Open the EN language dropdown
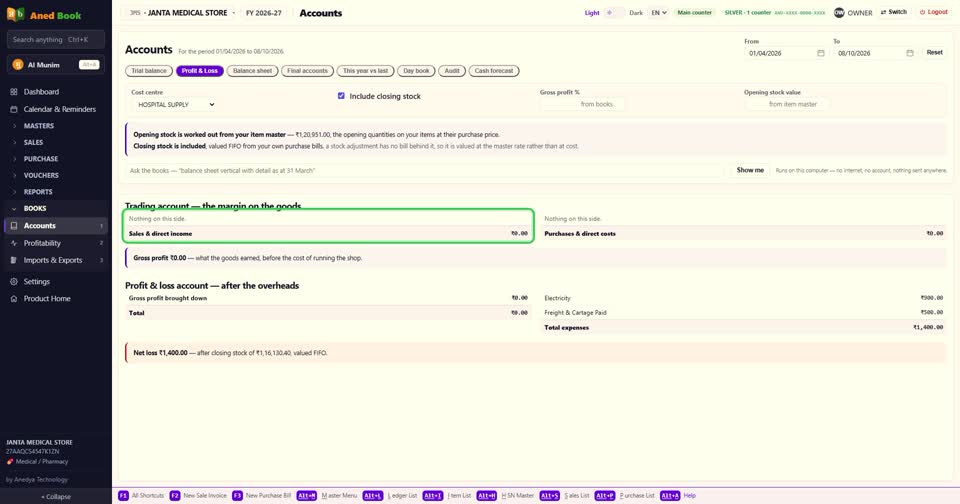The height and width of the screenshot is (504, 960). [x=659, y=12]
